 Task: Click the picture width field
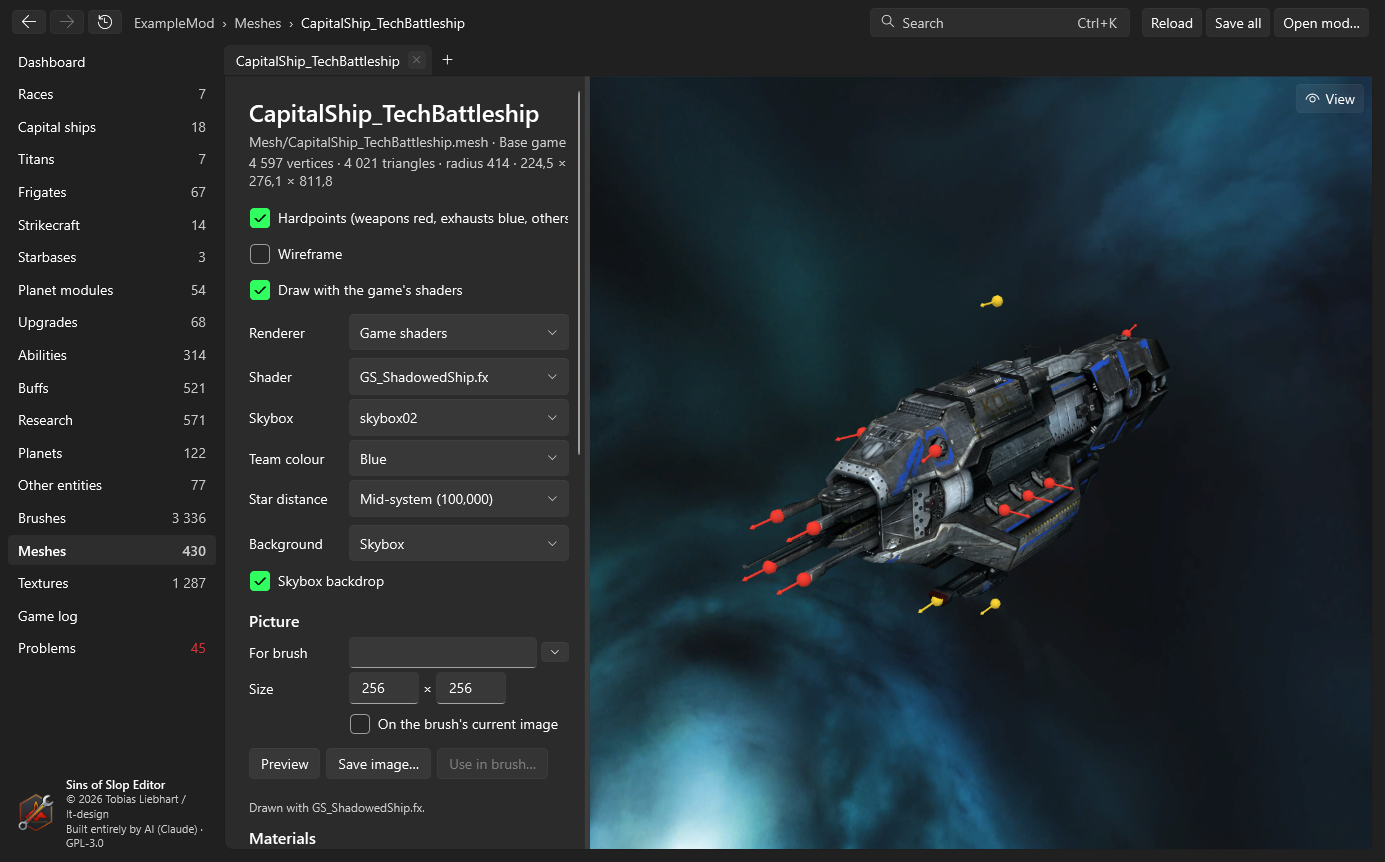[x=384, y=688]
